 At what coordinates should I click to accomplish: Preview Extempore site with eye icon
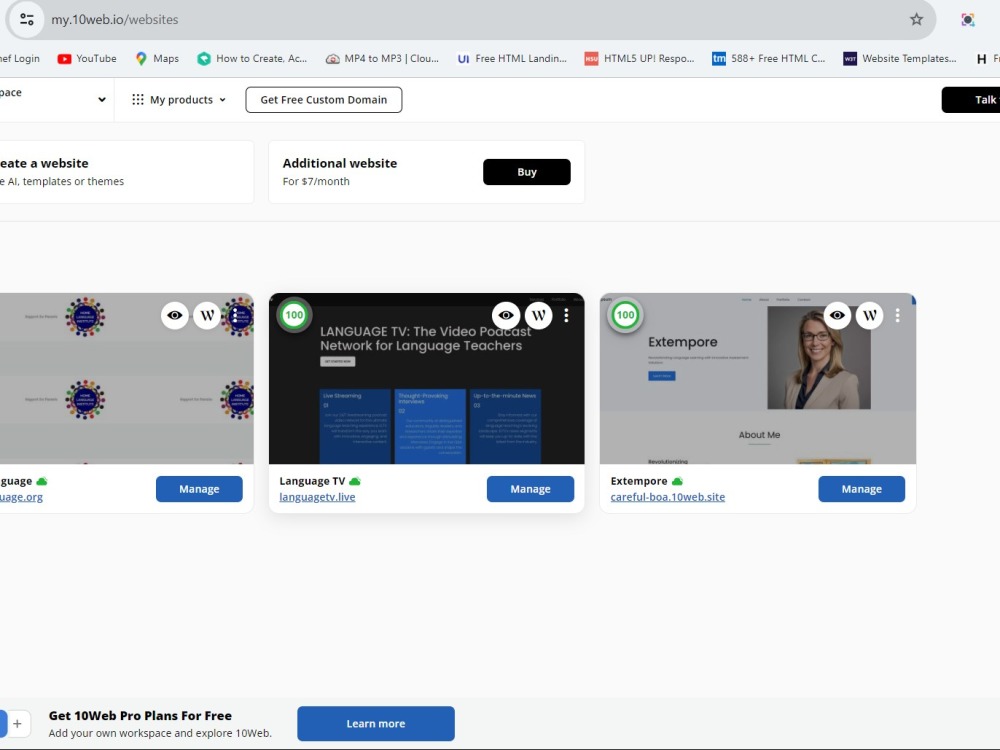coord(837,315)
